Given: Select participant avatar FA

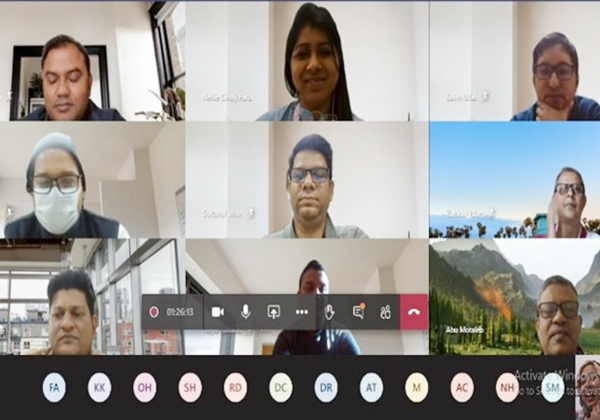Looking at the screenshot, I should [x=54, y=388].
